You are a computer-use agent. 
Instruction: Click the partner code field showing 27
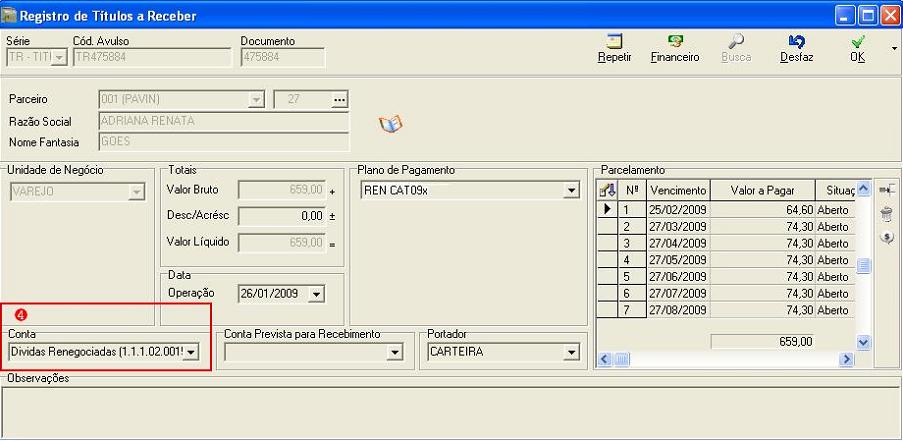302,100
